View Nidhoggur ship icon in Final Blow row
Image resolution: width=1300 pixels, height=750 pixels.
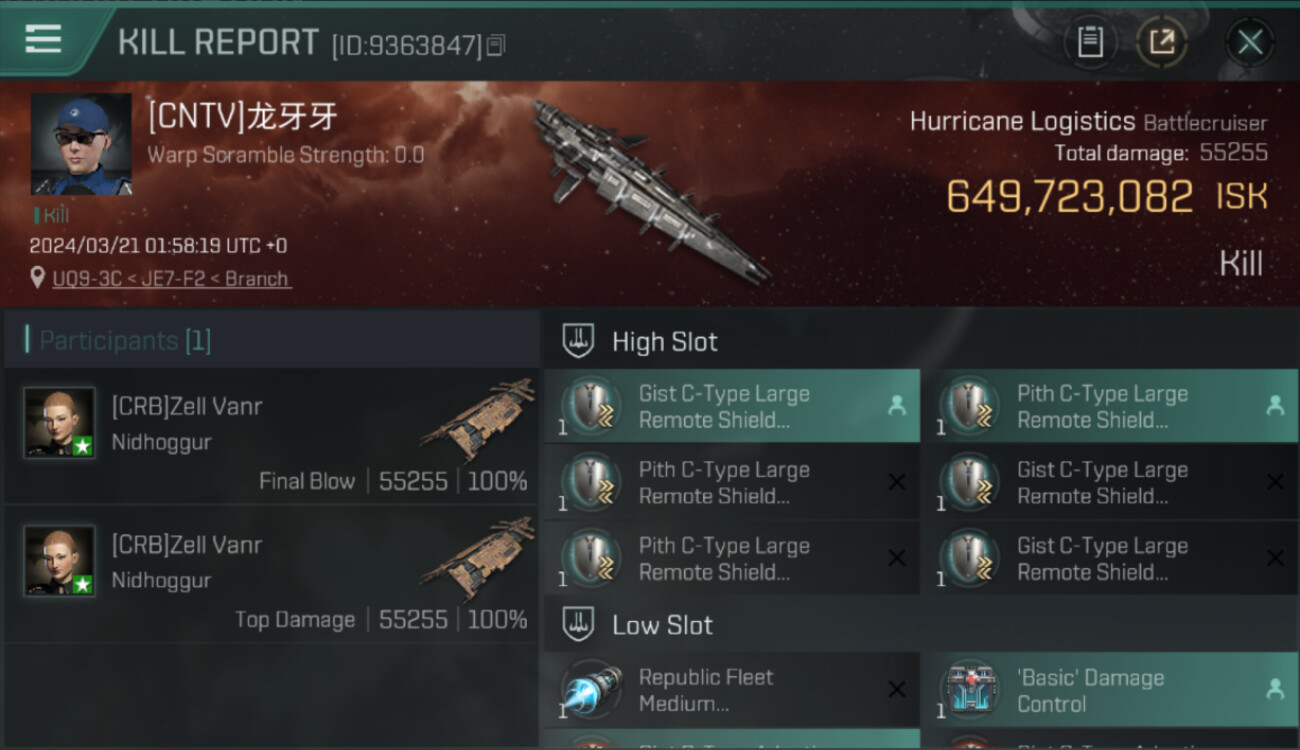[477, 418]
